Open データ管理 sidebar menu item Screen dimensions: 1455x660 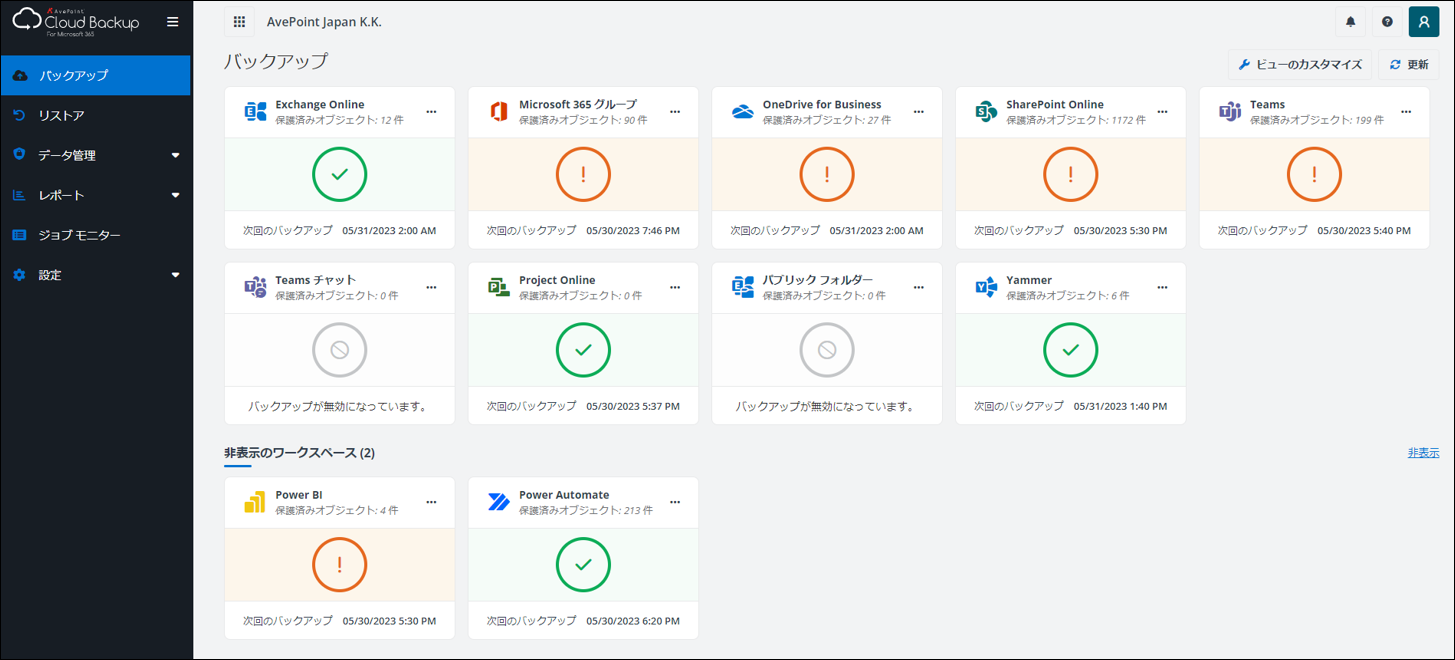(x=96, y=155)
